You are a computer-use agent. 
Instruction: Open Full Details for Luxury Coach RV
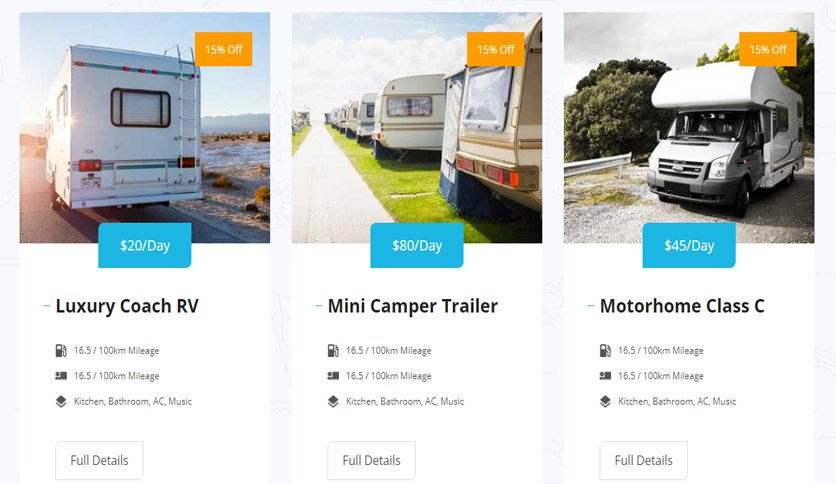(x=99, y=460)
